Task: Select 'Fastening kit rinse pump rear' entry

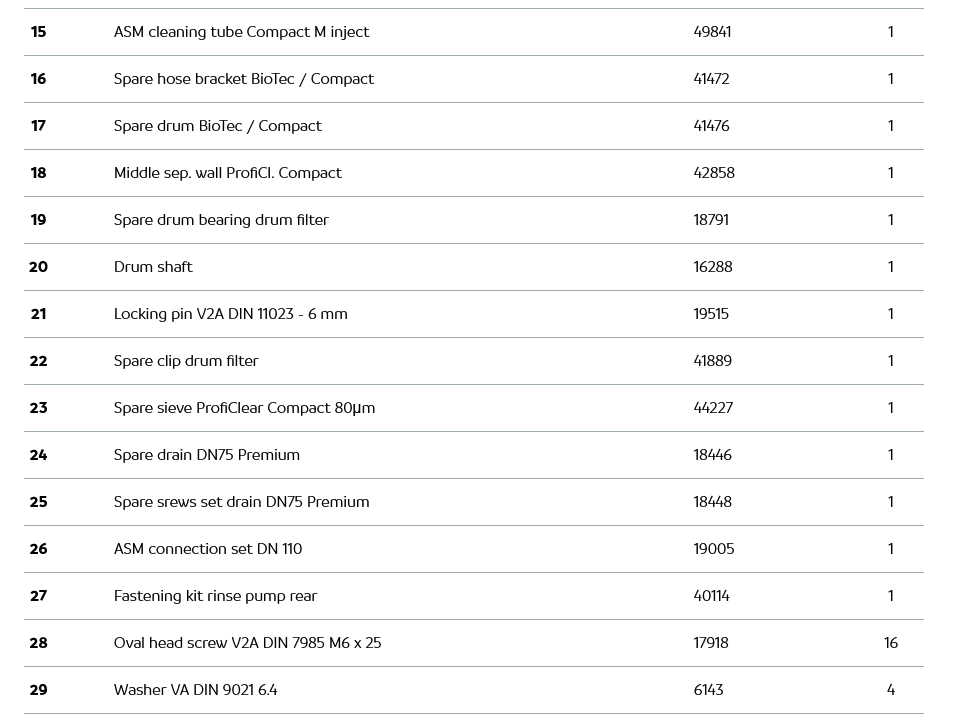Action: [x=215, y=596]
